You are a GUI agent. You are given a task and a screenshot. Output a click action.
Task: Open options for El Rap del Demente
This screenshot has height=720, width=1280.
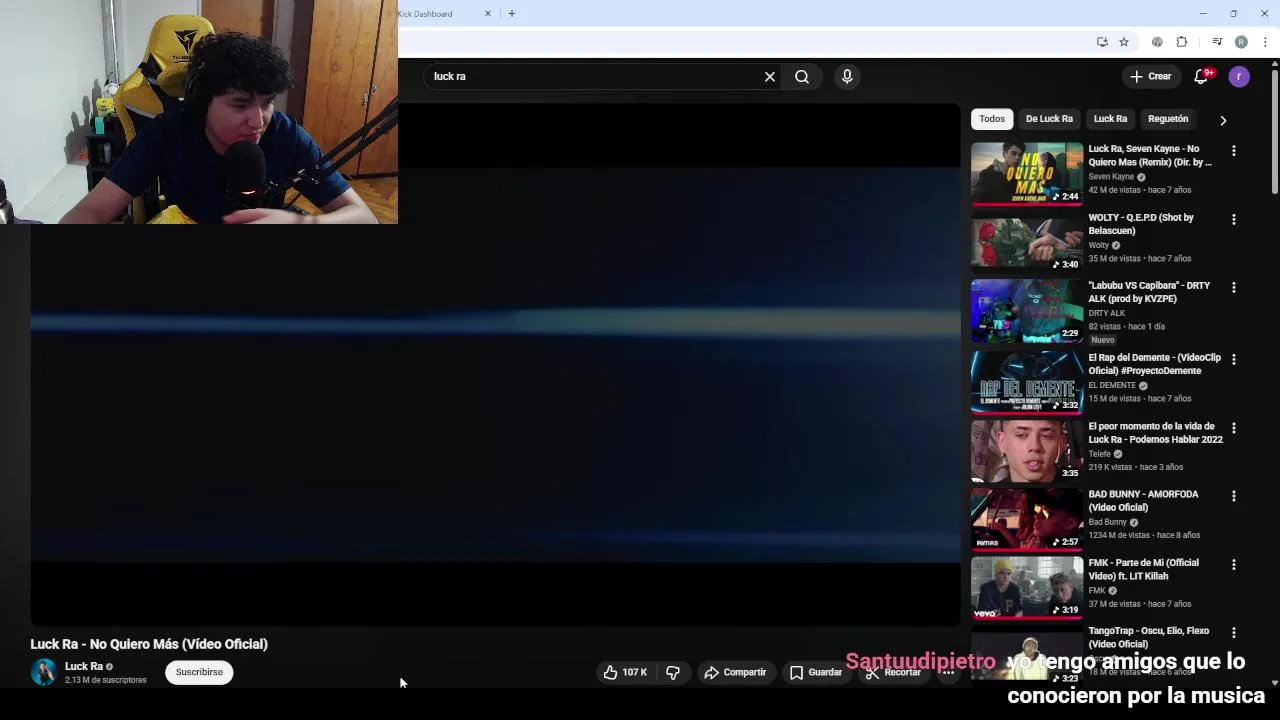pyautogui.click(x=1233, y=359)
